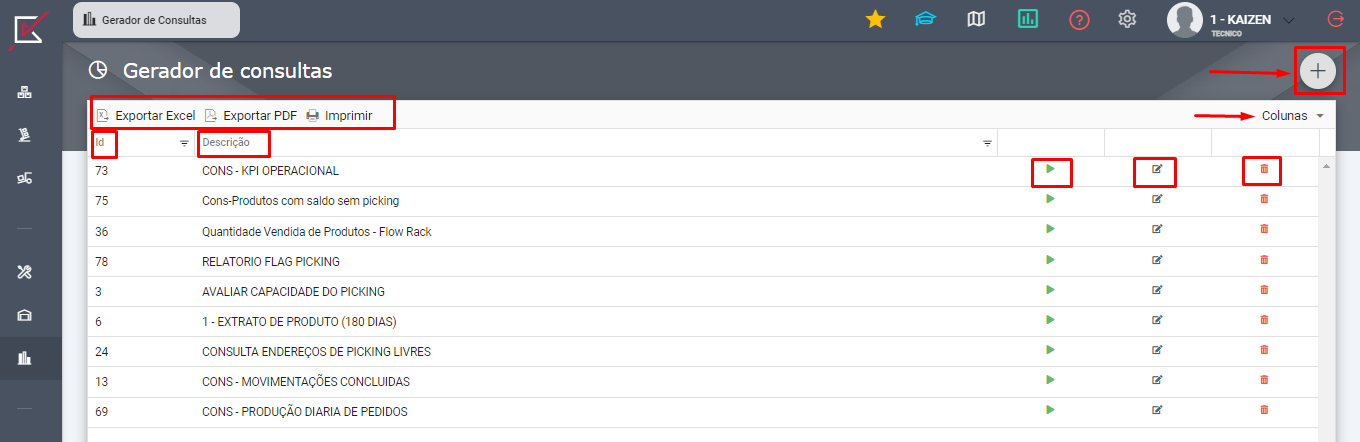Open the Colunas dropdown
1360x442 pixels.
1292,116
